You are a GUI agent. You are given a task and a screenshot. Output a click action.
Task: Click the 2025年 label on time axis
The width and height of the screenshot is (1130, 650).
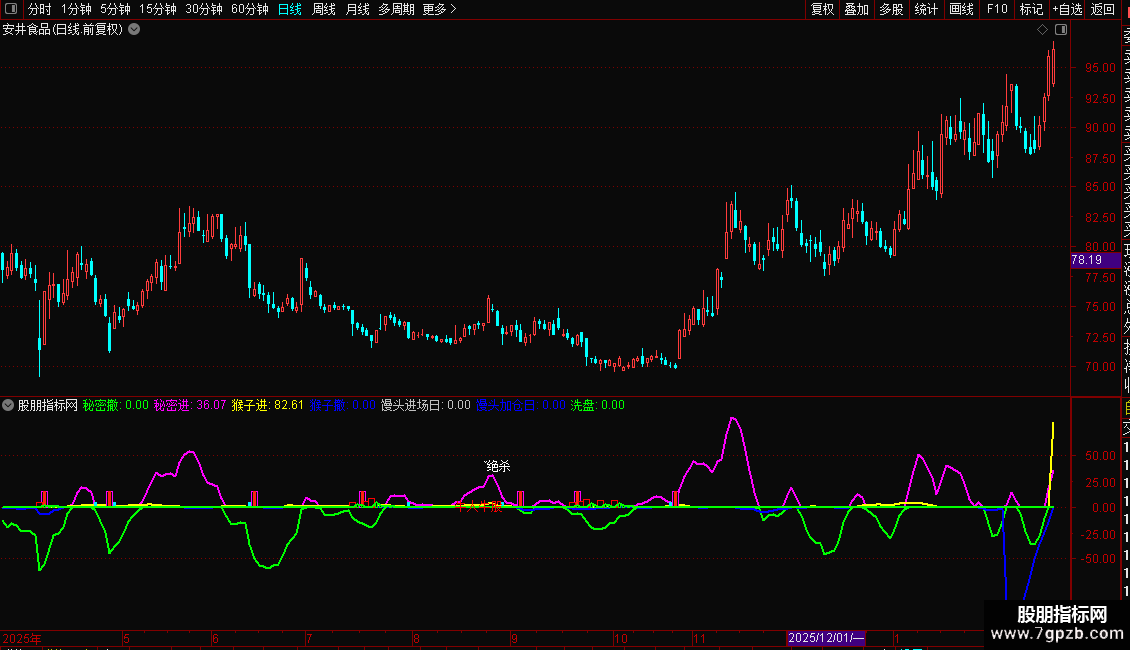[22, 638]
